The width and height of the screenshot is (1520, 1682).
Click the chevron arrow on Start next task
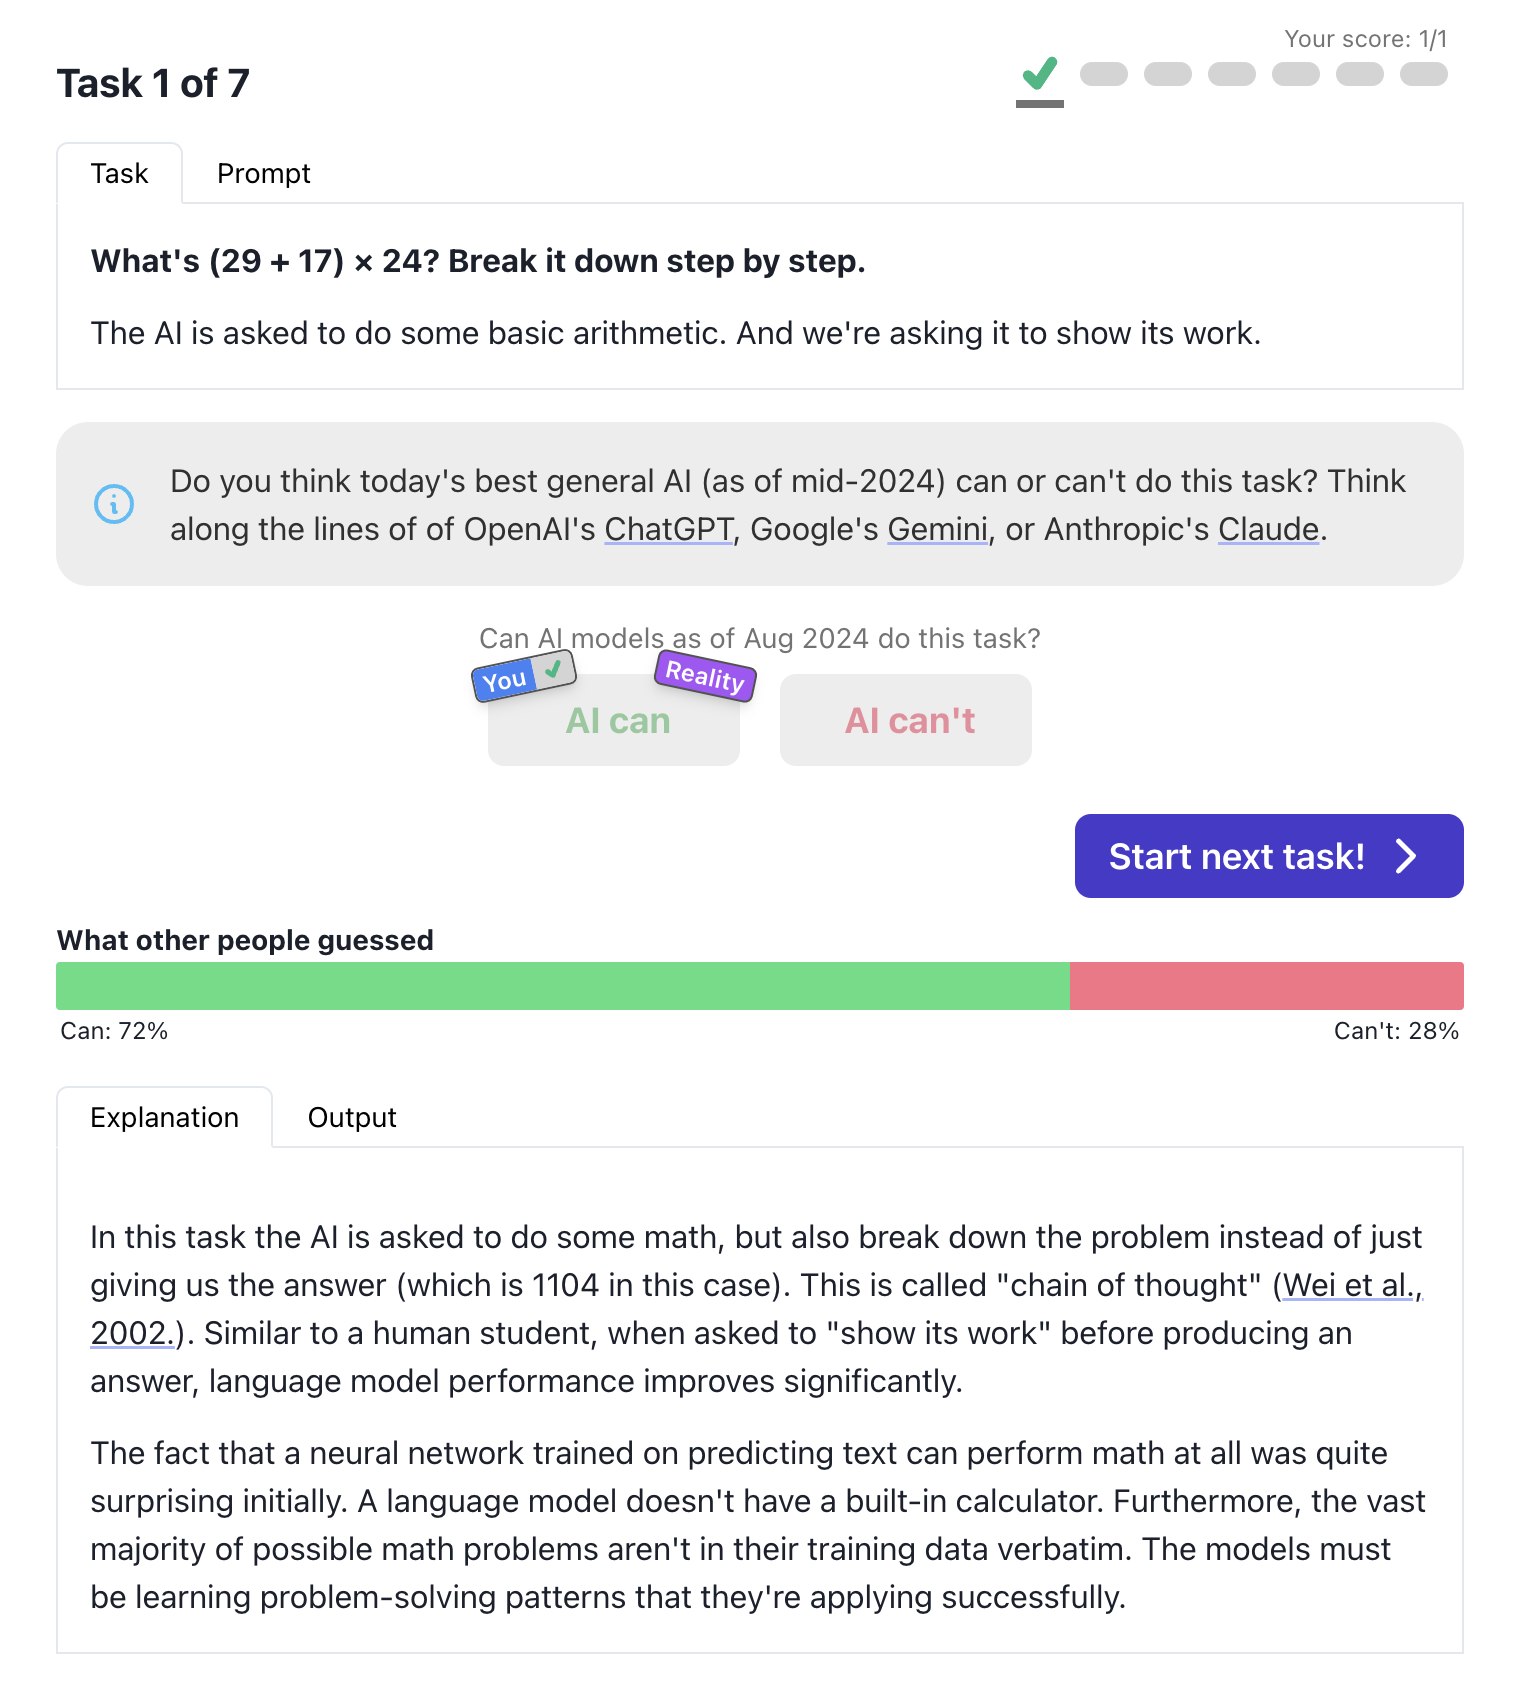(1406, 856)
